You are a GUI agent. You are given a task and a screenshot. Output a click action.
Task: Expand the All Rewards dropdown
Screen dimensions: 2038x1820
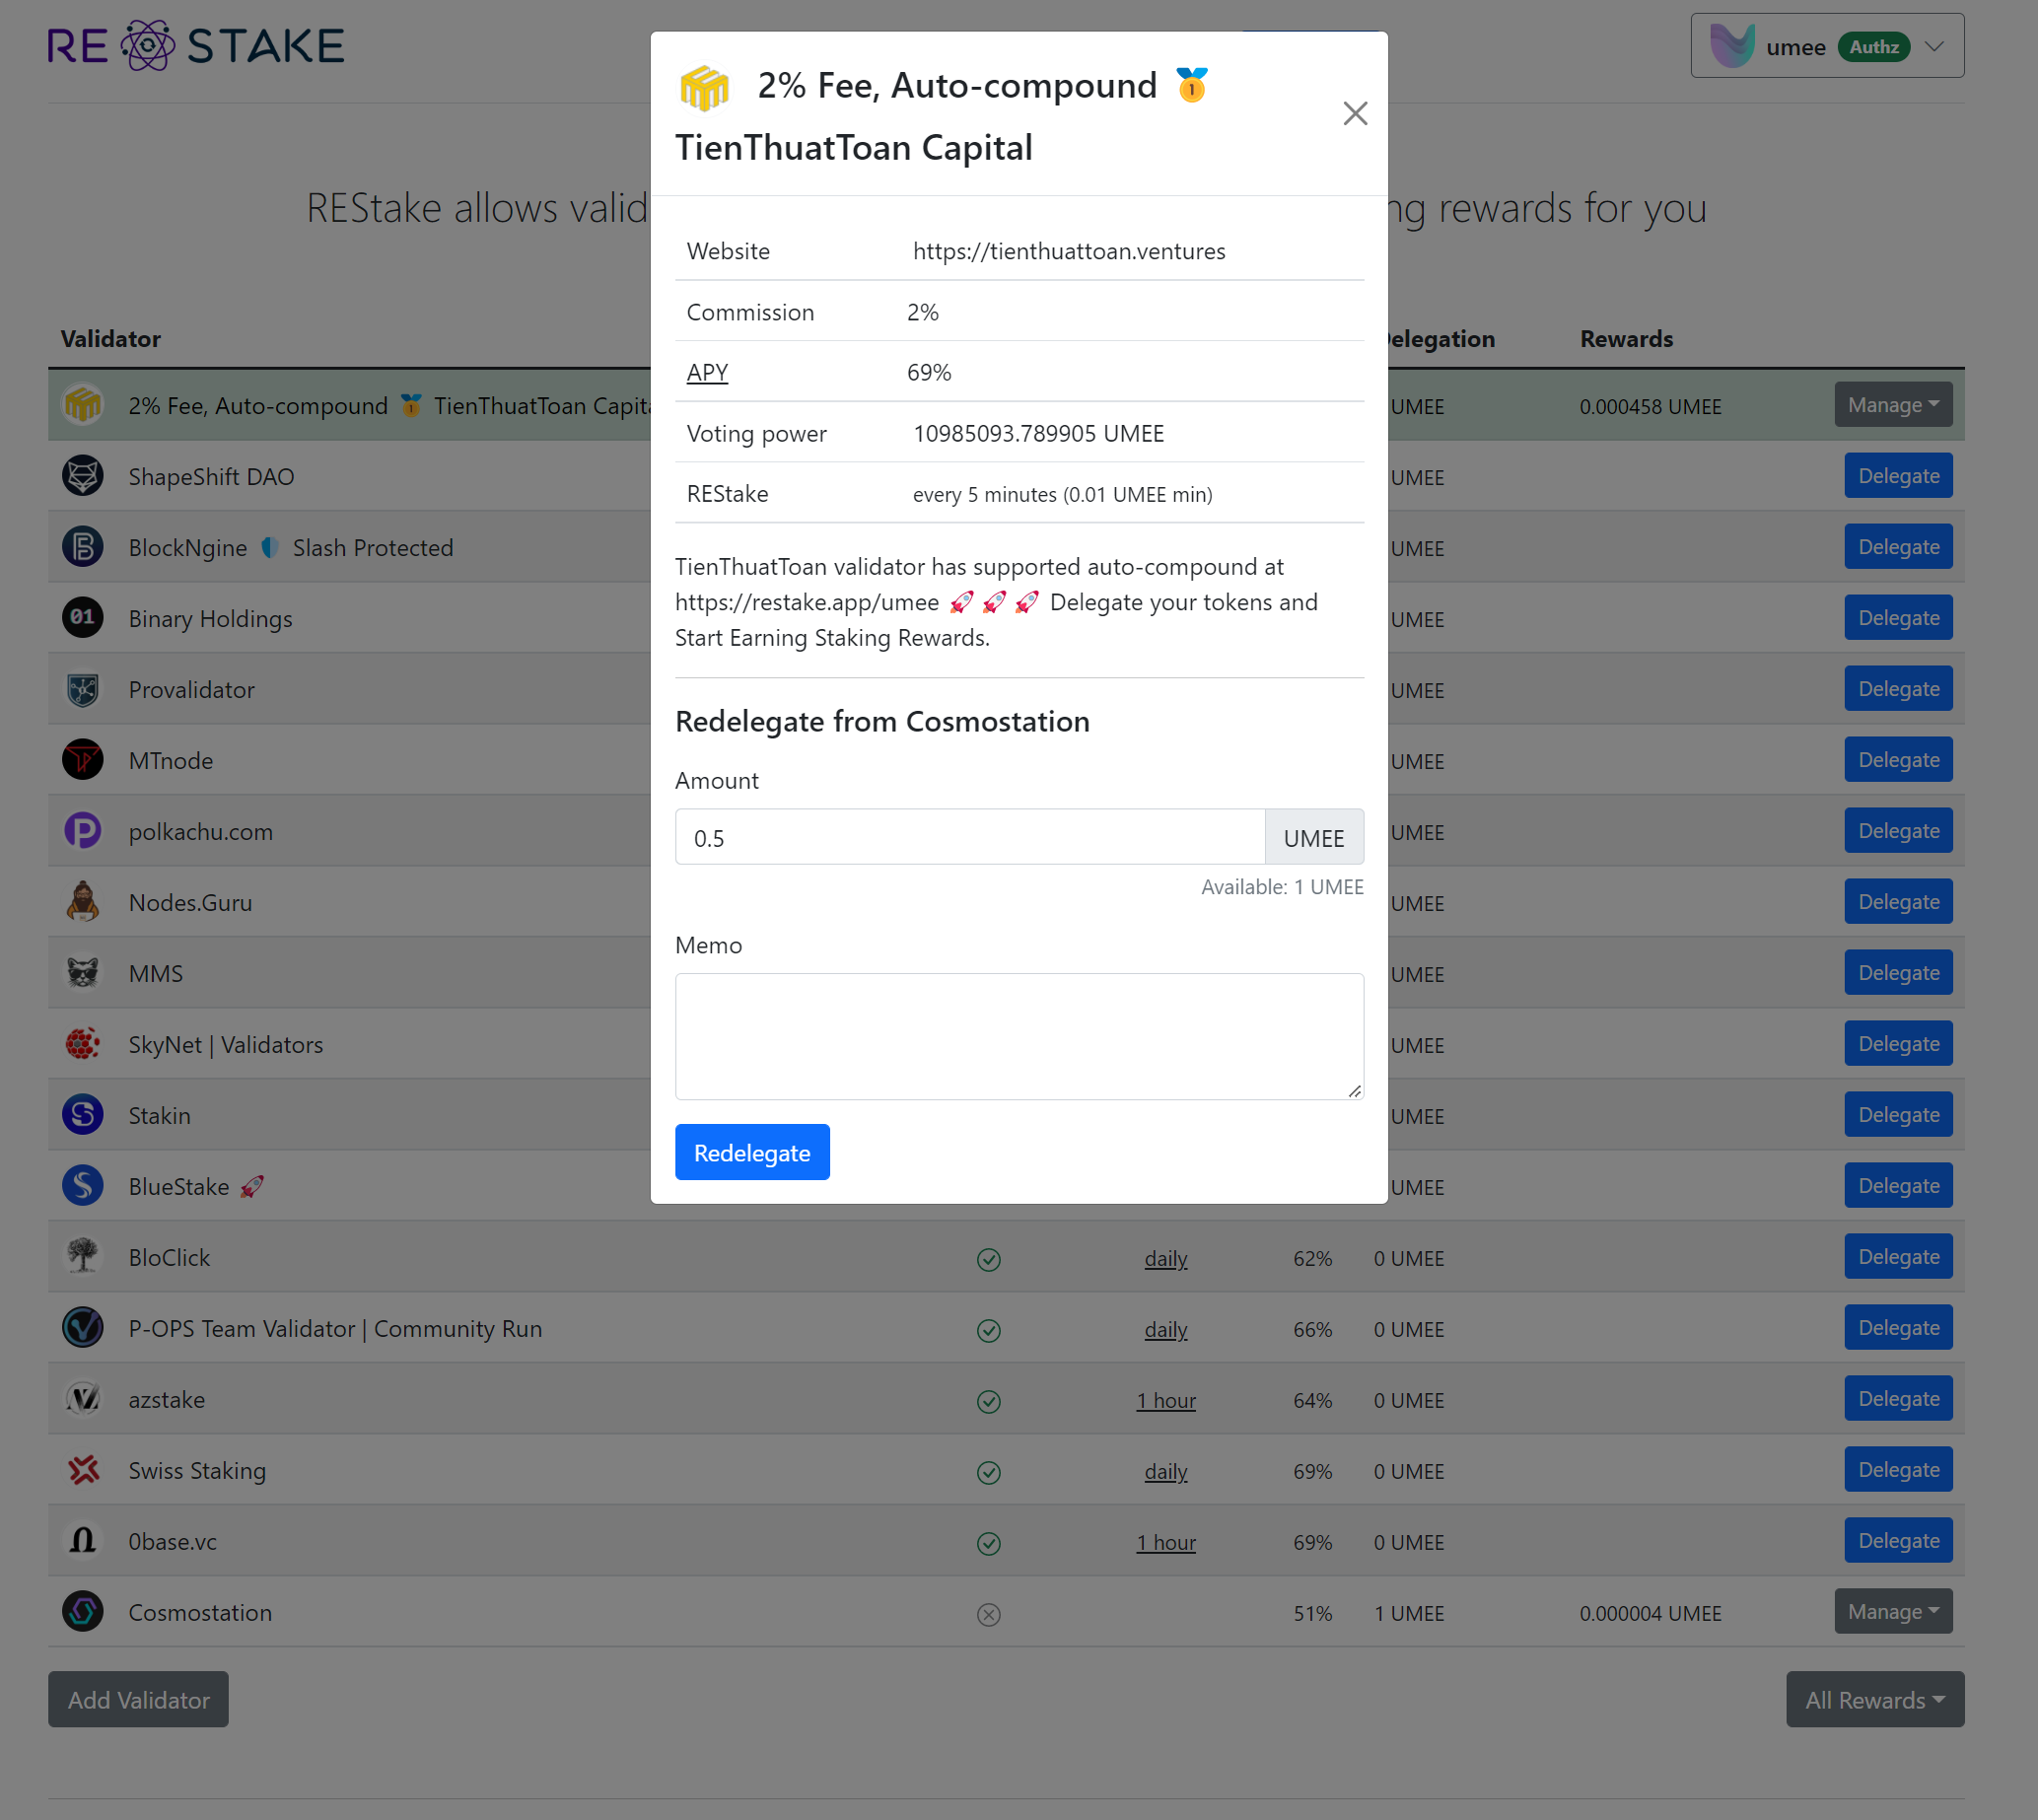coord(1874,1700)
